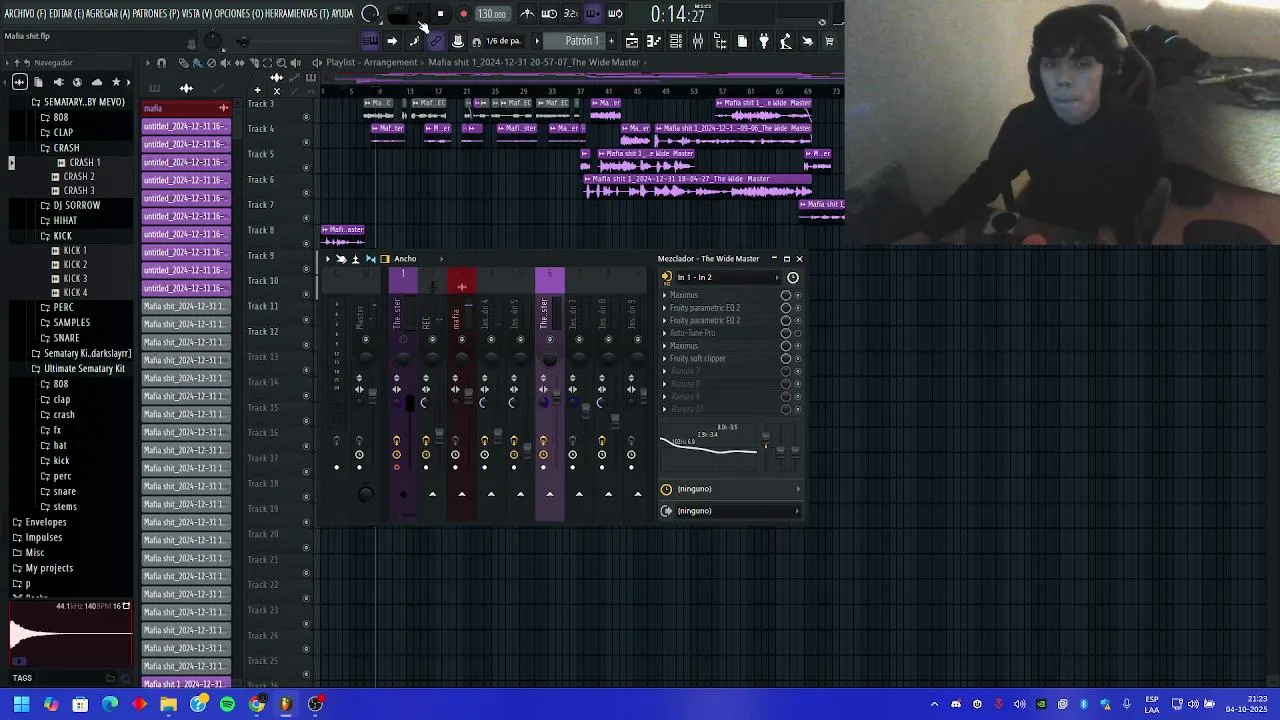This screenshot has height=720, width=1280.
Task: Click the latency clock icon in mixer
Action: pos(793,277)
